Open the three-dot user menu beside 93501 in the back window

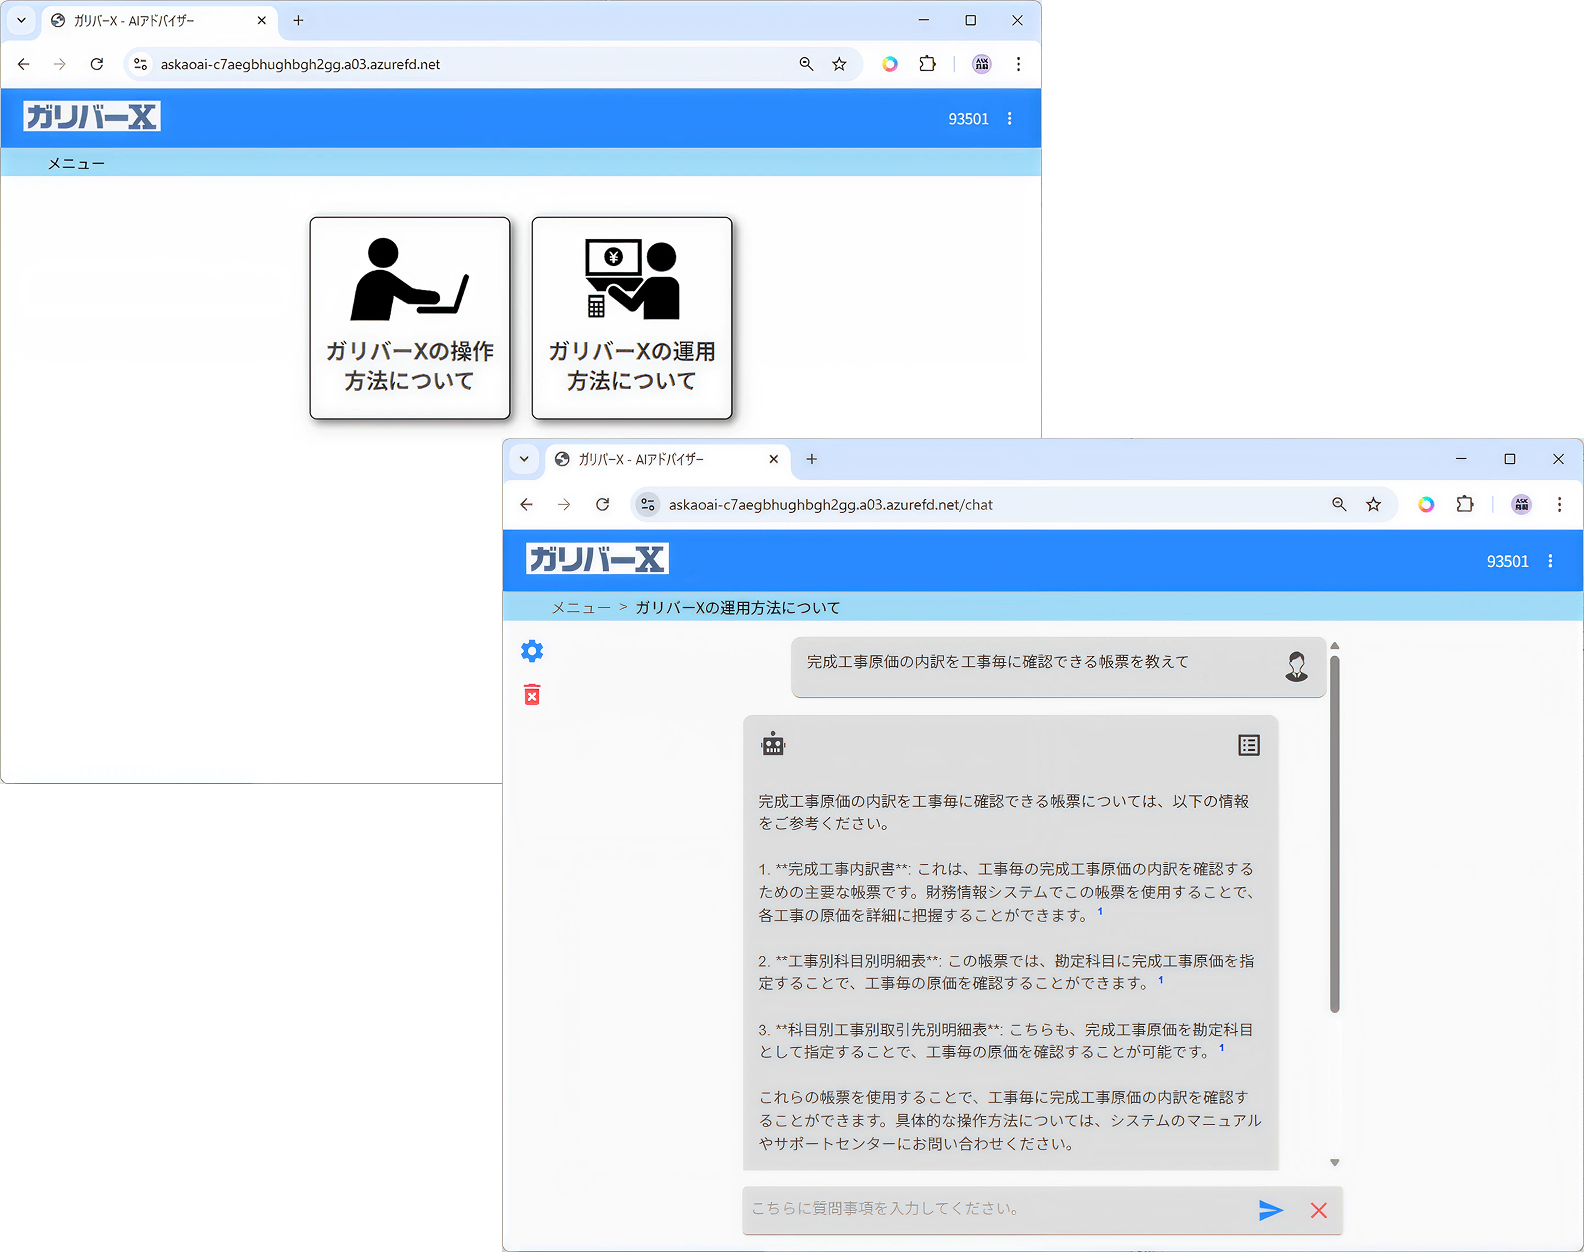1010,119
